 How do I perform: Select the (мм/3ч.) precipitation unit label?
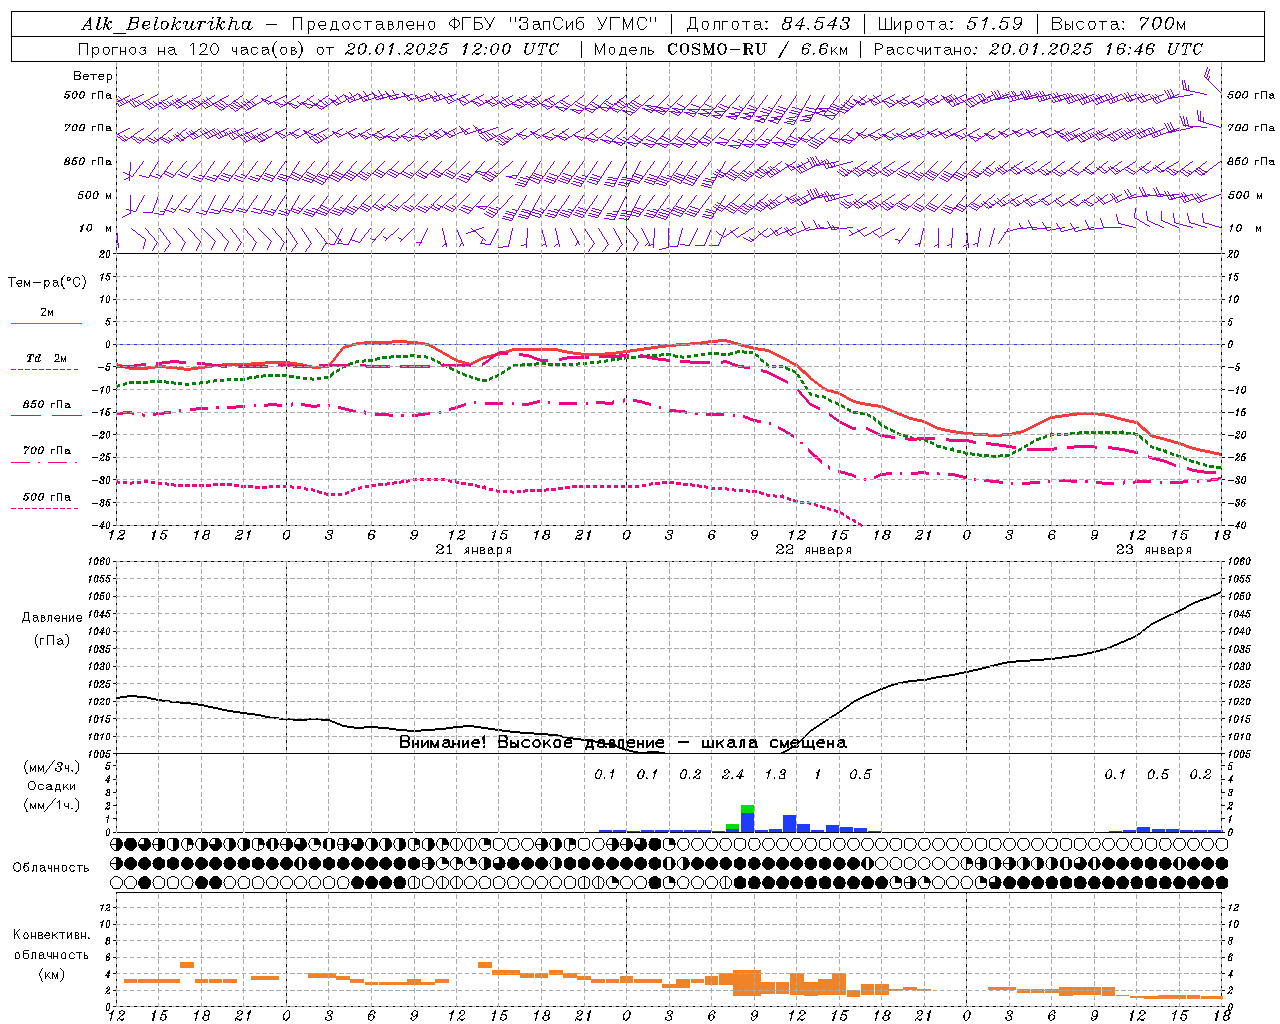(x=52, y=767)
